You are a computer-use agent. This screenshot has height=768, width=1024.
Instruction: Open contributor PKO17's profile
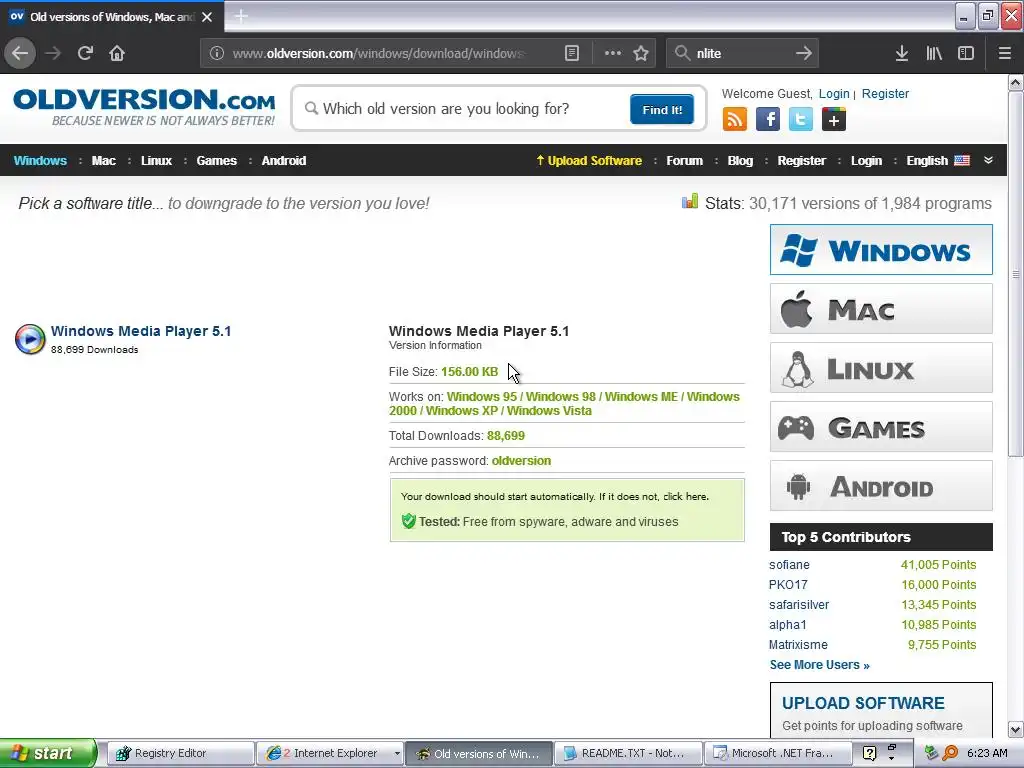point(788,584)
